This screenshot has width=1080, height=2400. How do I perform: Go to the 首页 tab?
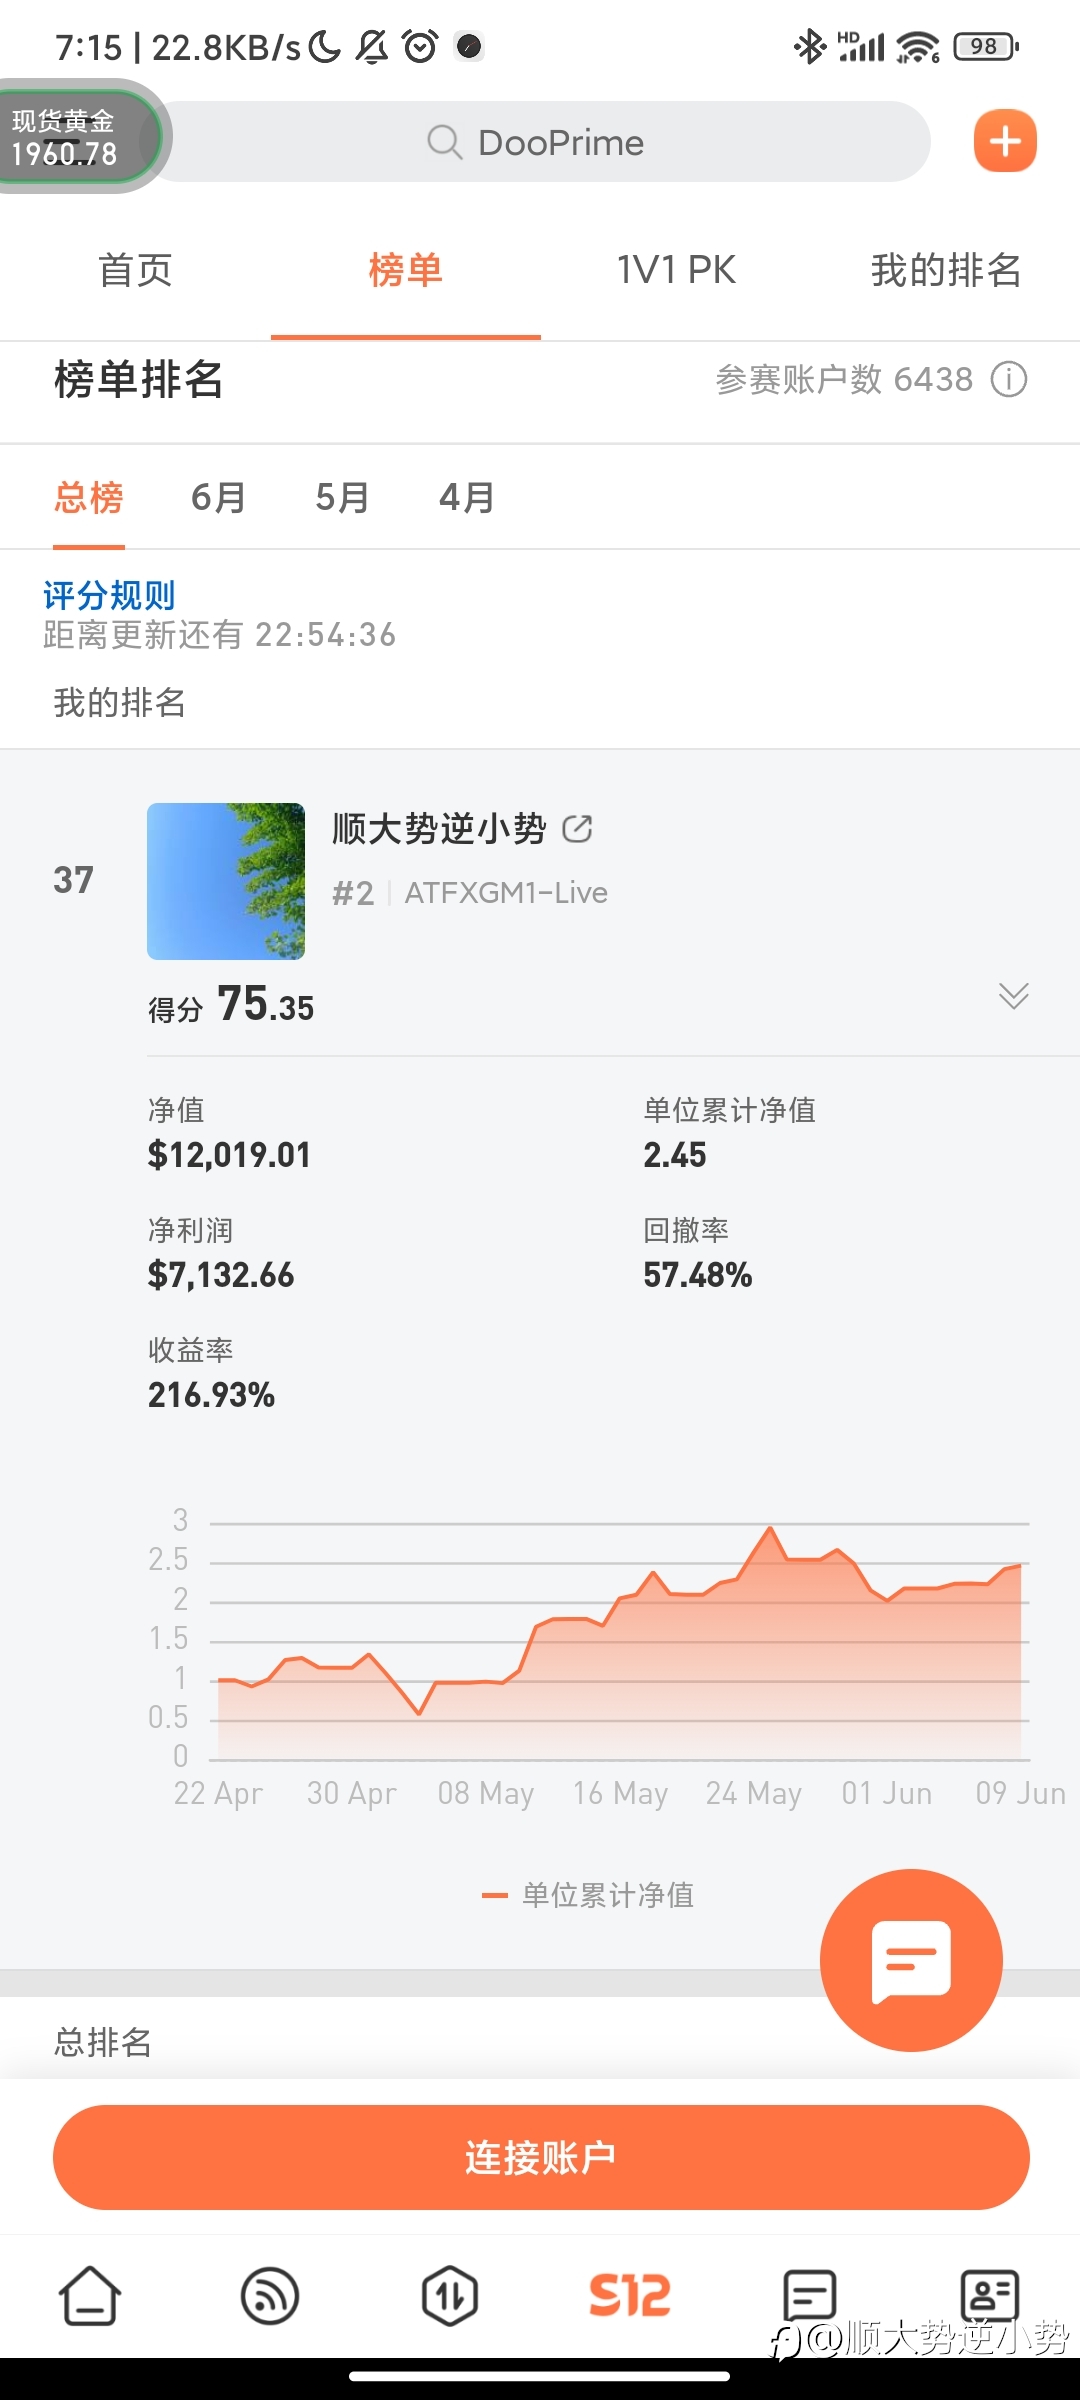(135, 270)
